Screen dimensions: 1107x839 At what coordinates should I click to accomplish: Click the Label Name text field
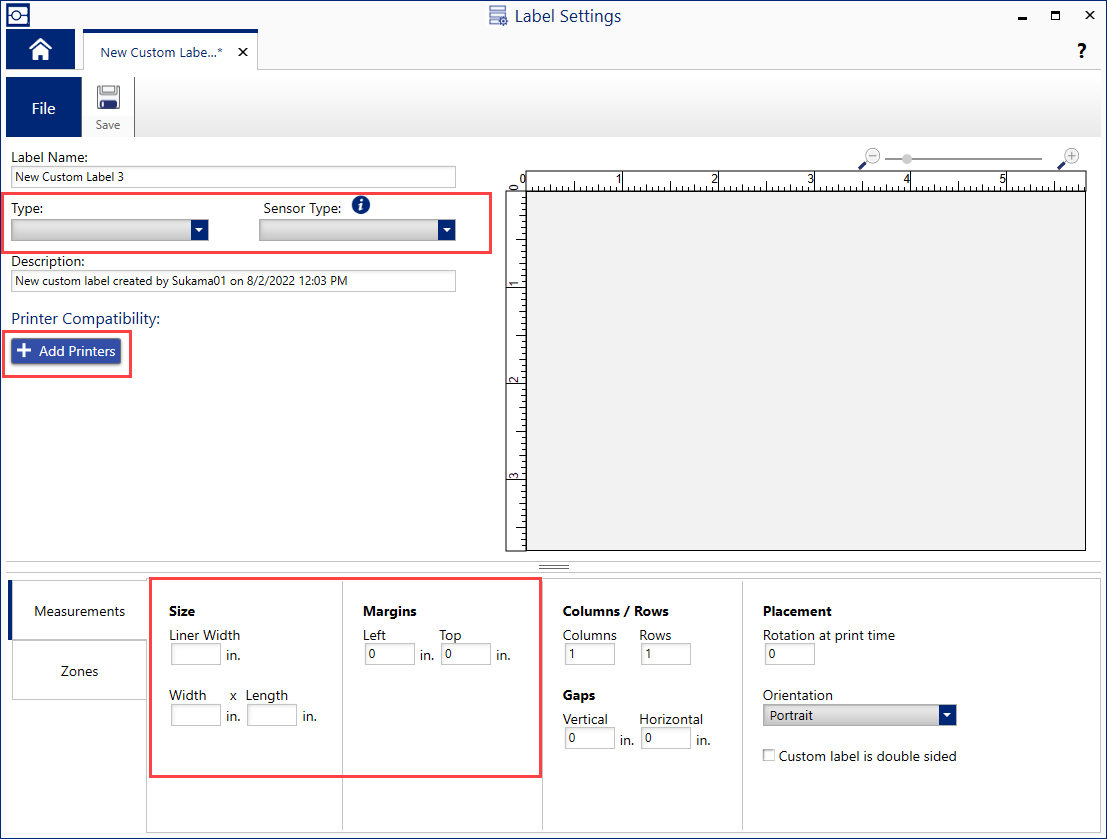point(233,177)
